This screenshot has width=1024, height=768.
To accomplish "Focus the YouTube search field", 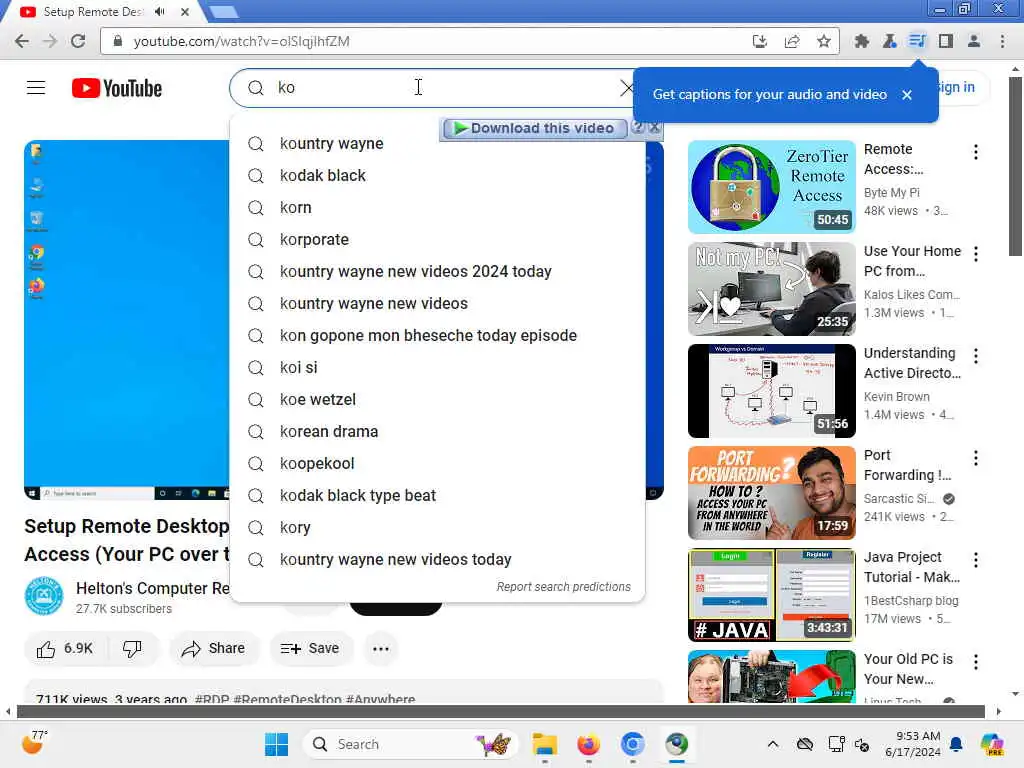I will point(431,88).
